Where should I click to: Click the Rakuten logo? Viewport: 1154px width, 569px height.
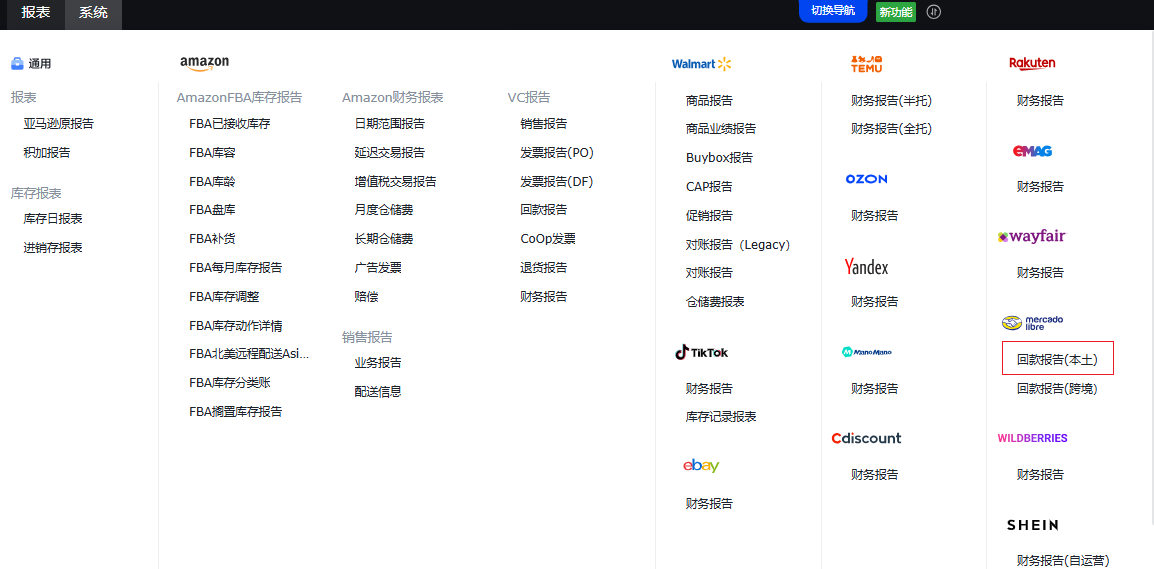pyautogui.click(x=1032, y=63)
